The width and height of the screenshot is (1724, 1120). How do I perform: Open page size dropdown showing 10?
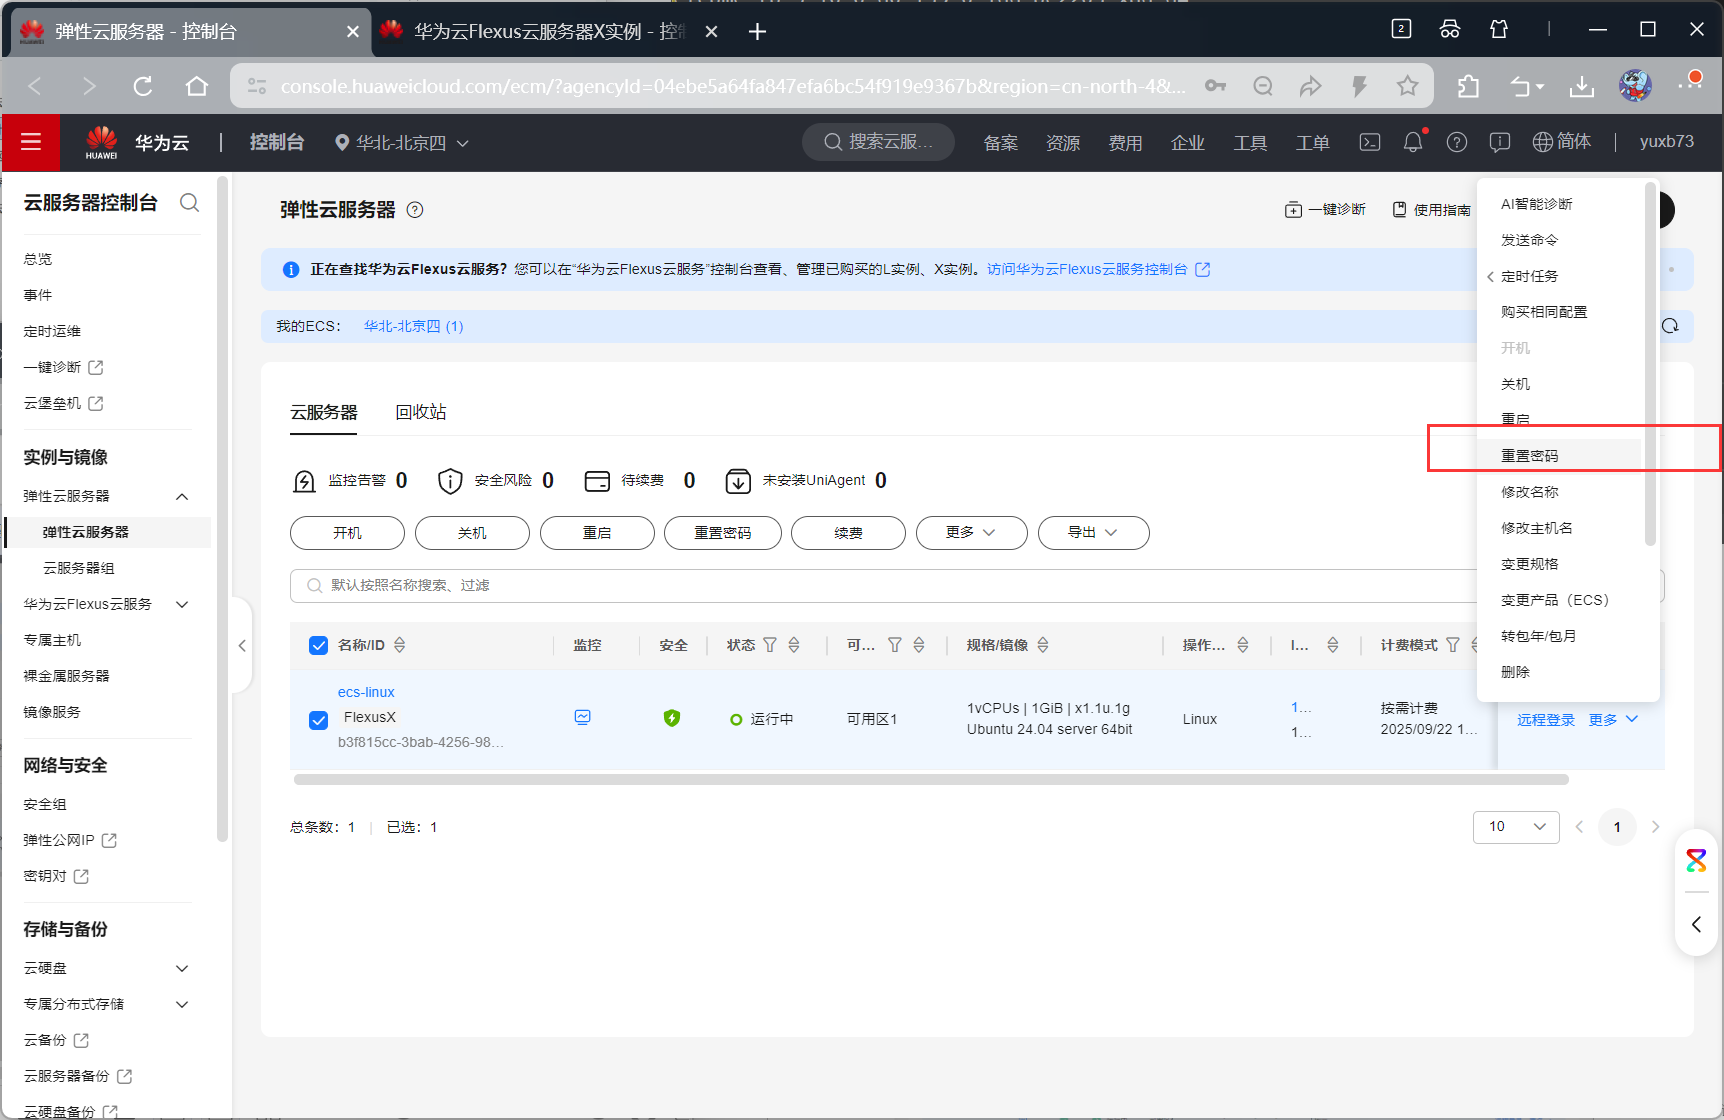1516,827
